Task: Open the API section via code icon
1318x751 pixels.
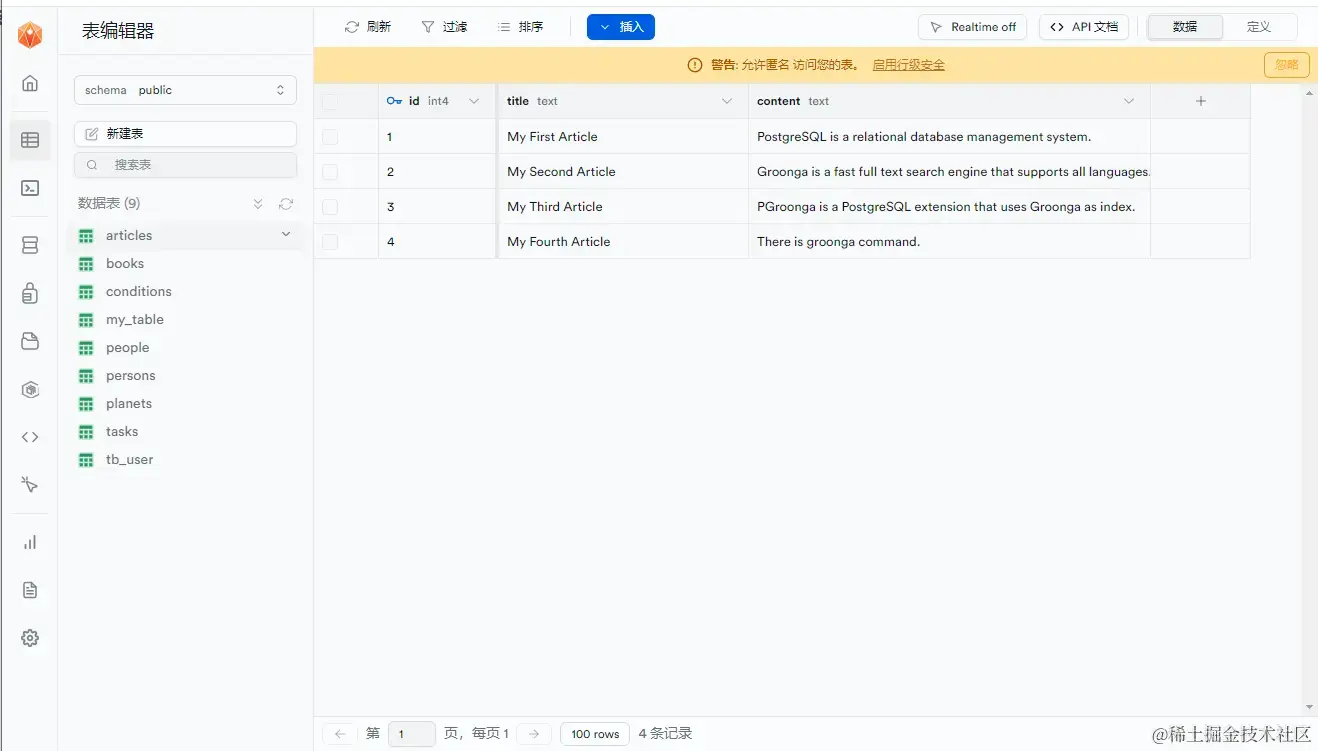Action: click(30, 437)
